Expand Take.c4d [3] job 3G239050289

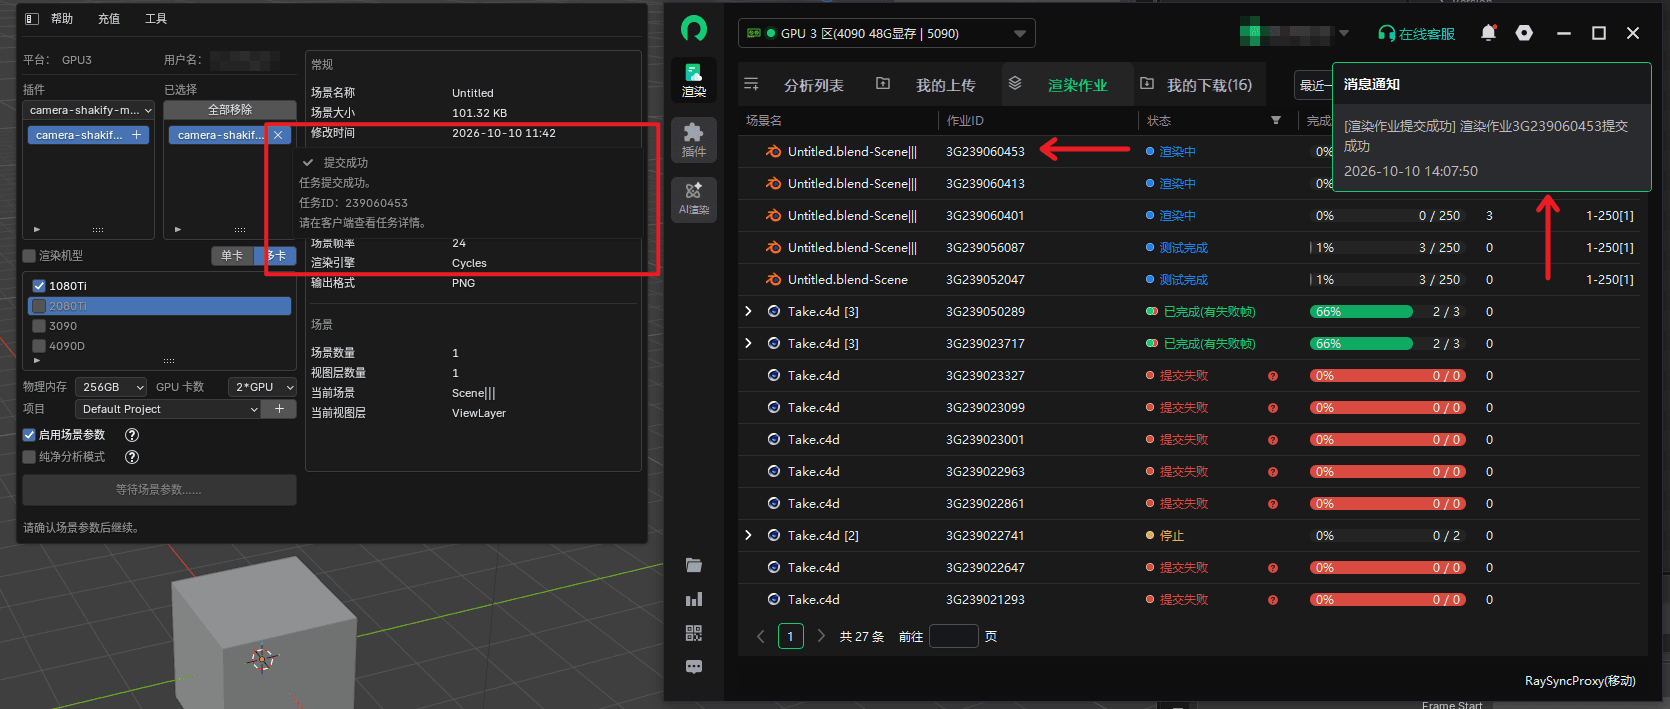(748, 312)
